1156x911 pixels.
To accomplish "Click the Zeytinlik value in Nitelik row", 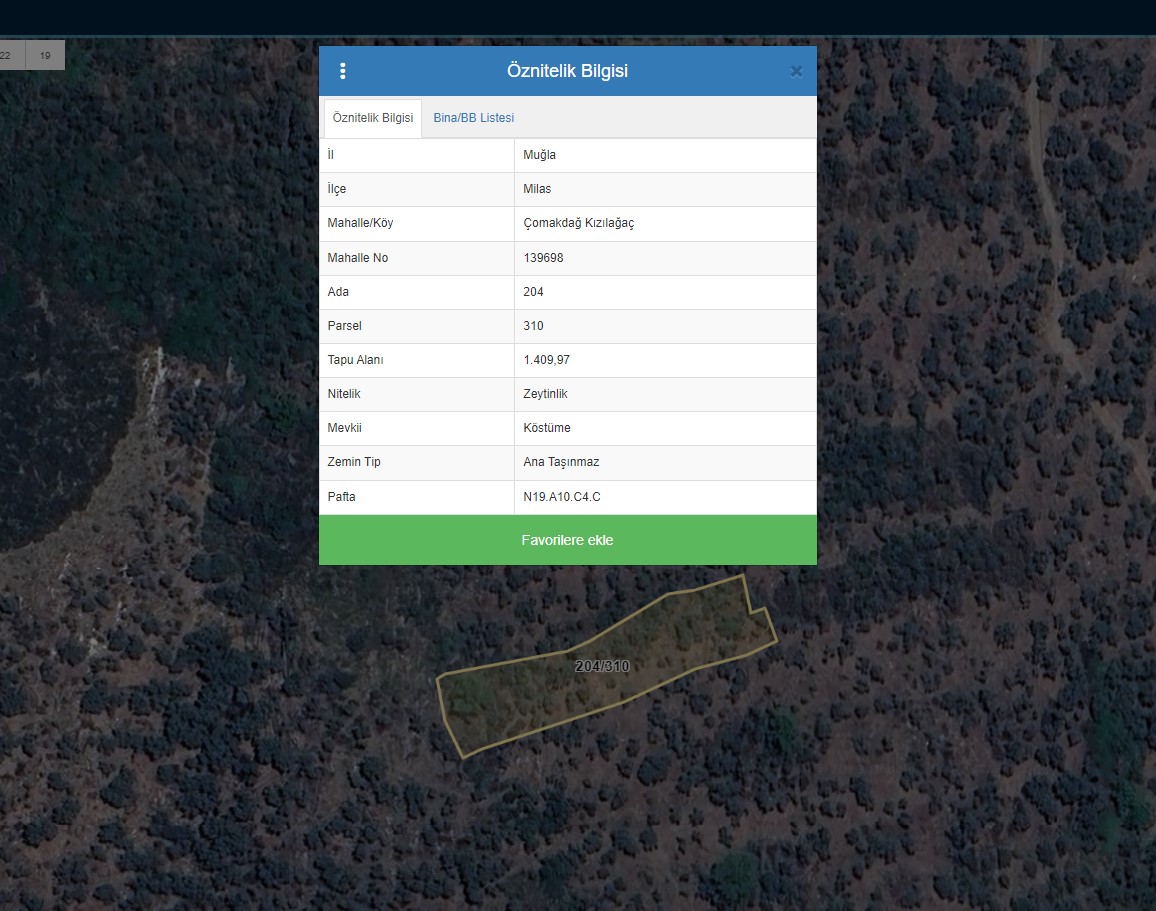I will point(546,394).
